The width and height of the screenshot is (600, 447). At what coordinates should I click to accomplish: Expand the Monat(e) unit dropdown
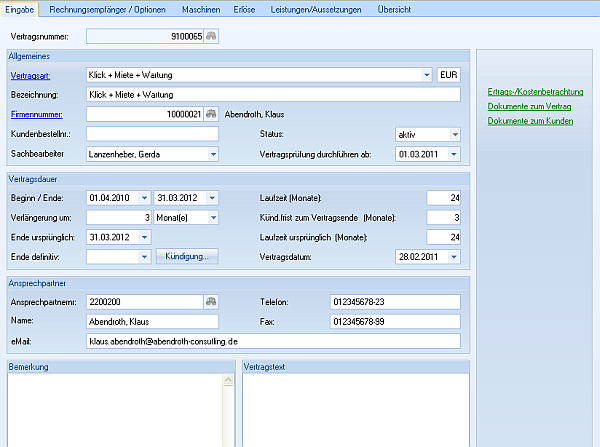pos(213,217)
